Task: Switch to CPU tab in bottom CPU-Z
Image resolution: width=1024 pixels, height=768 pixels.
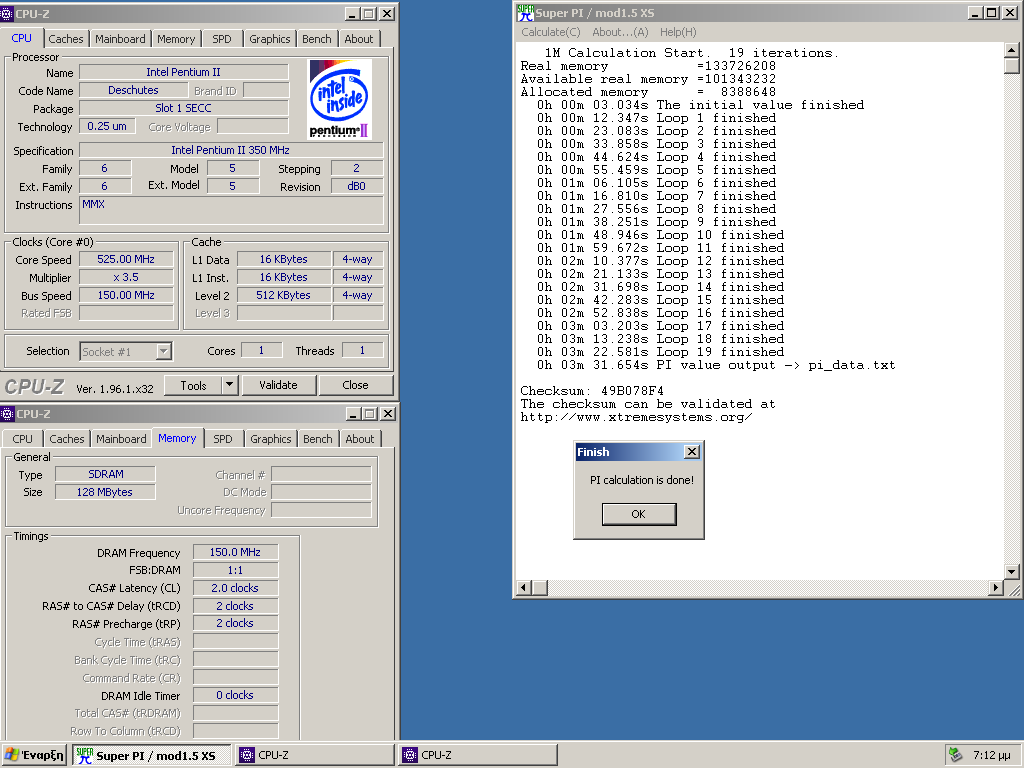Action: pos(22,440)
